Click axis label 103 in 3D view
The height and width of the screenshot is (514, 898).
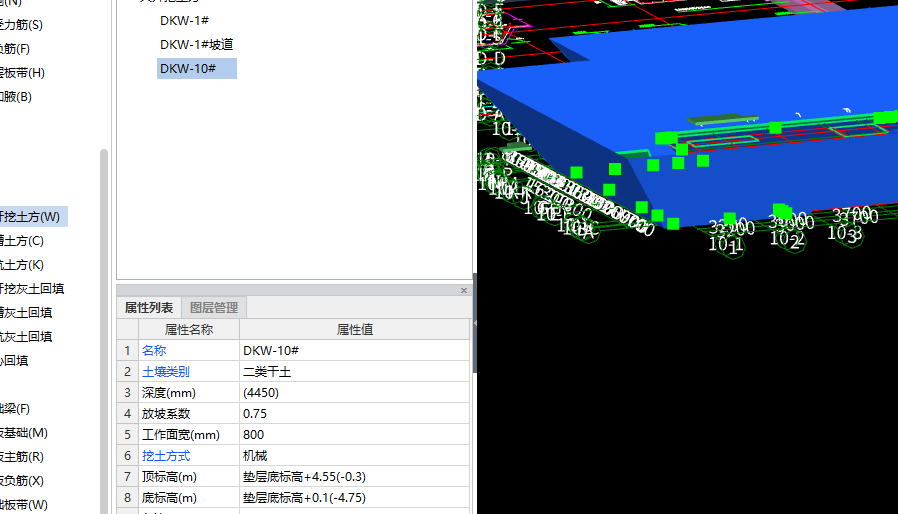click(x=845, y=233)
